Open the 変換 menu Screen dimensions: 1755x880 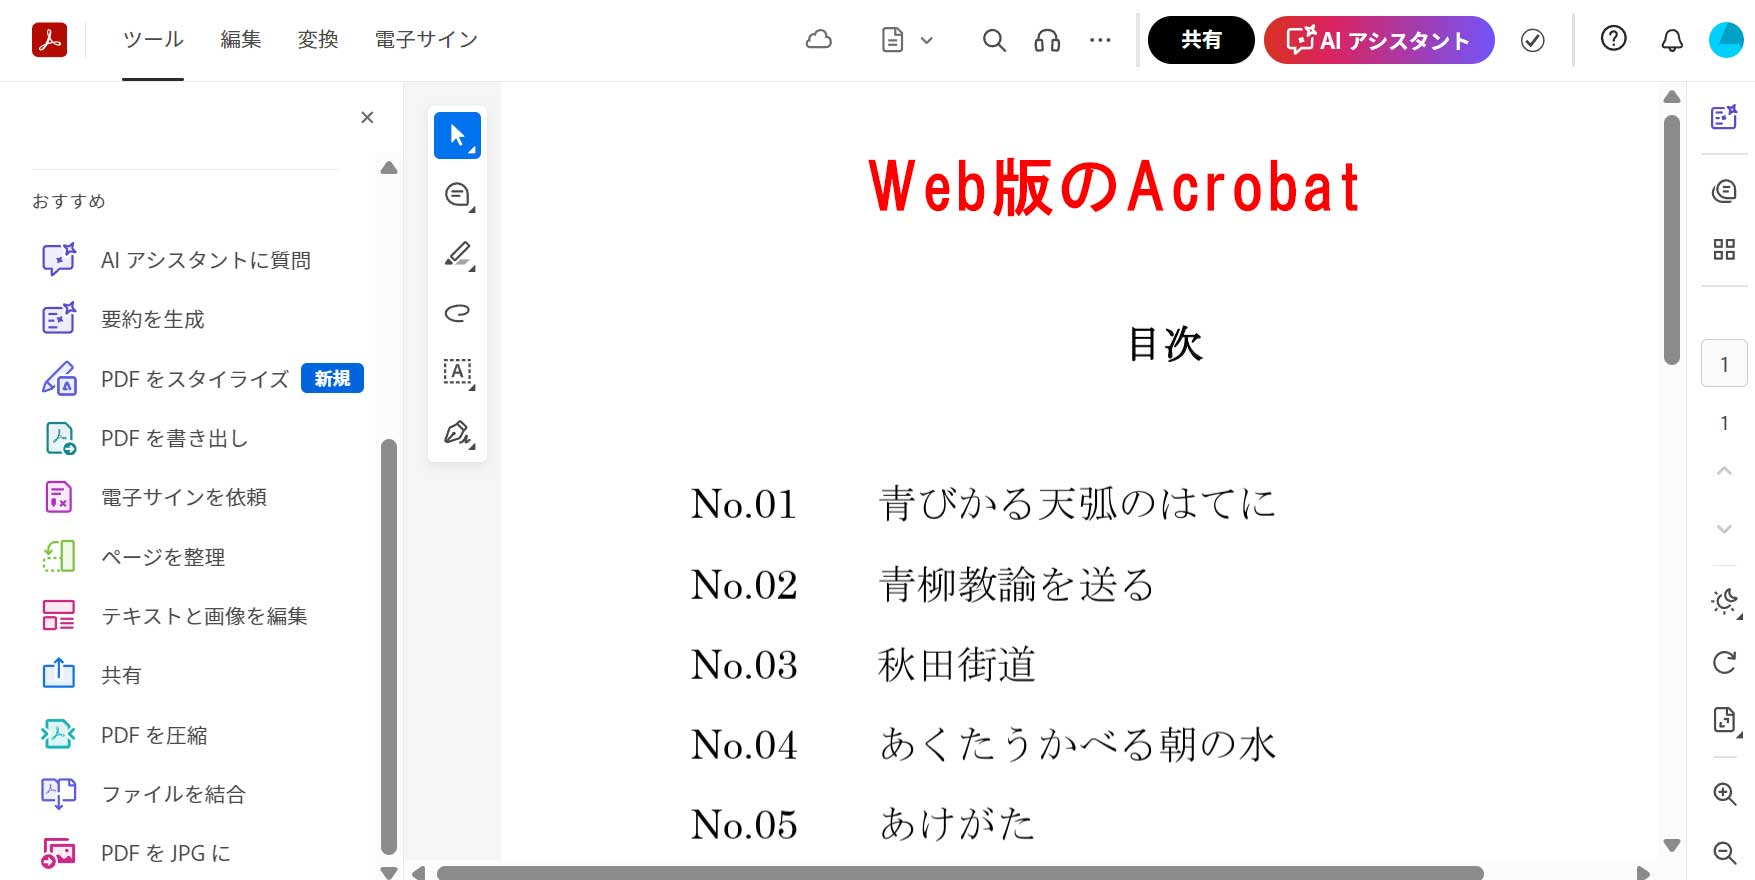coord(318,39)
